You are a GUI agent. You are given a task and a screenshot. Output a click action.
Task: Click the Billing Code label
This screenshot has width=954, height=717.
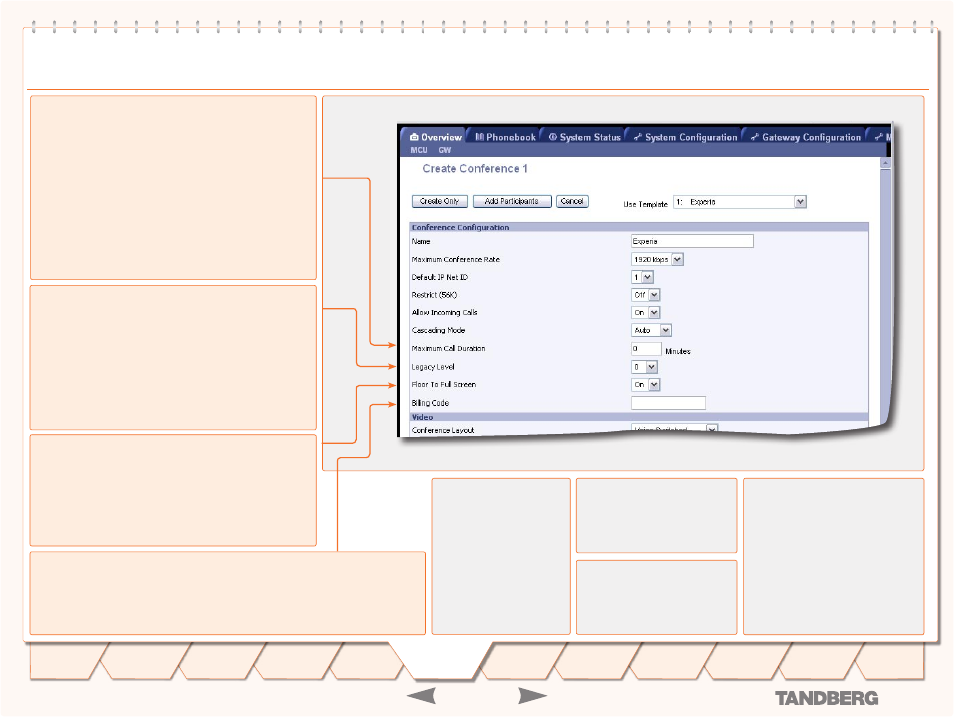click(x=430, y=403)
